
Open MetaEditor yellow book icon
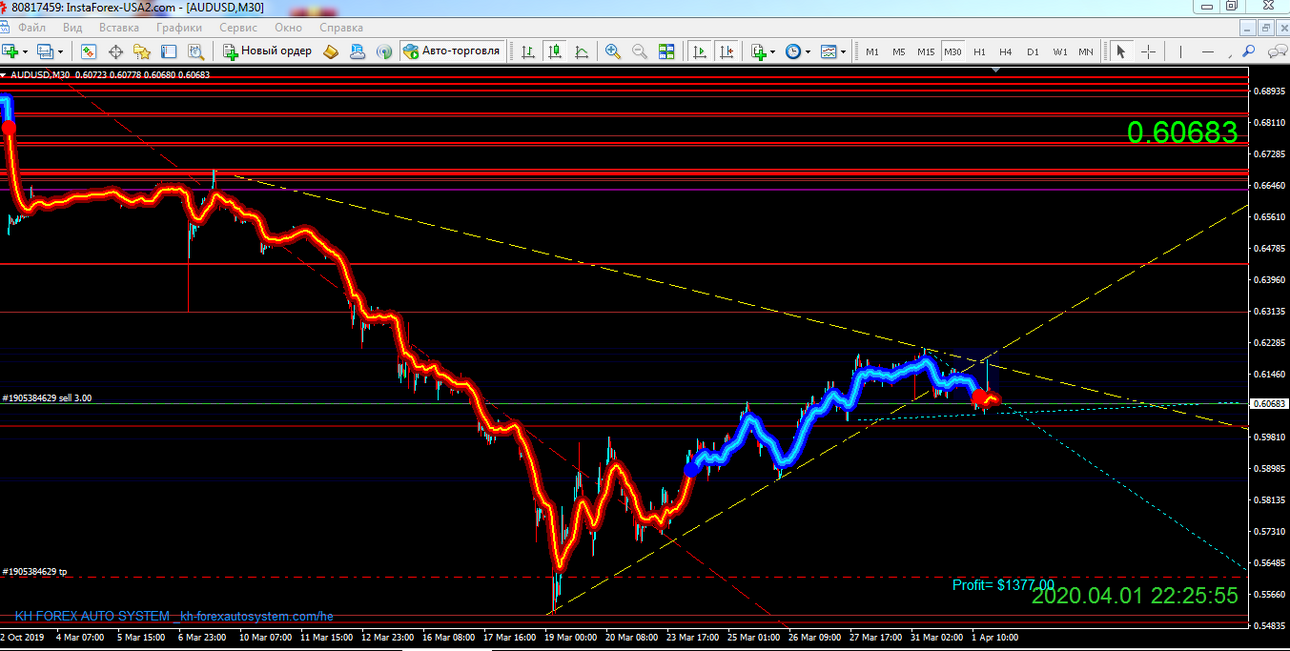[331, 51]
